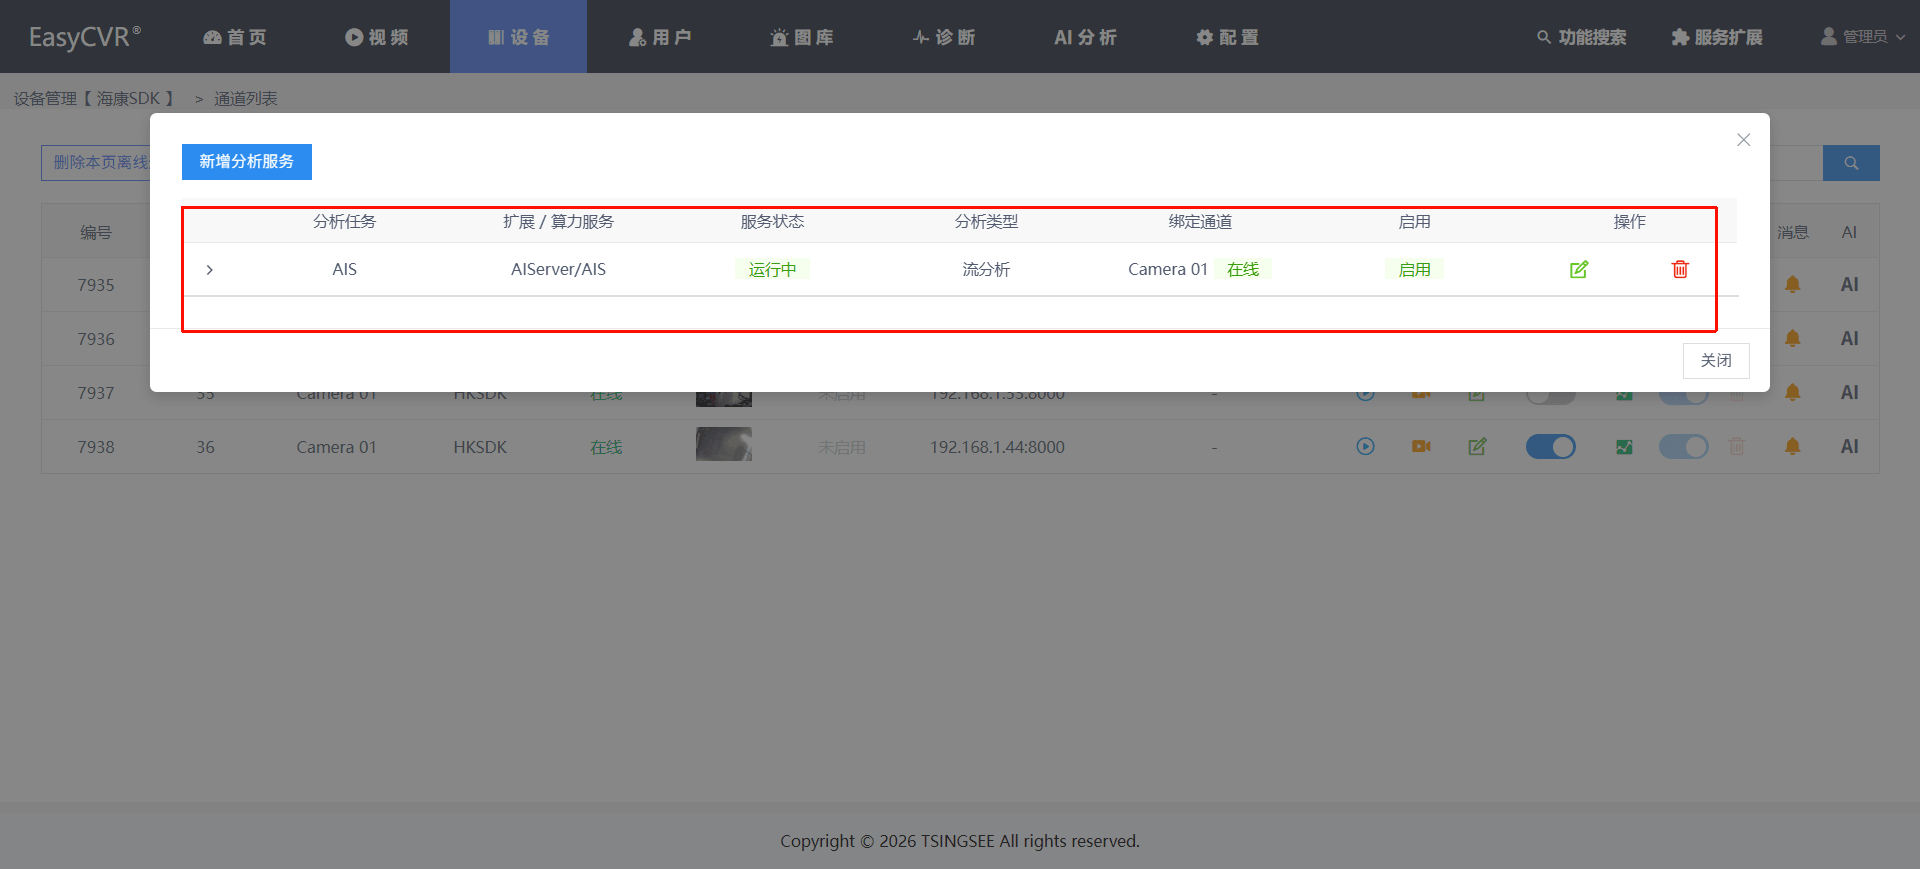This screenshot has height=869, width=1920.
Task: Click the AI icon in row 7936
Action: click(1849, 339)
